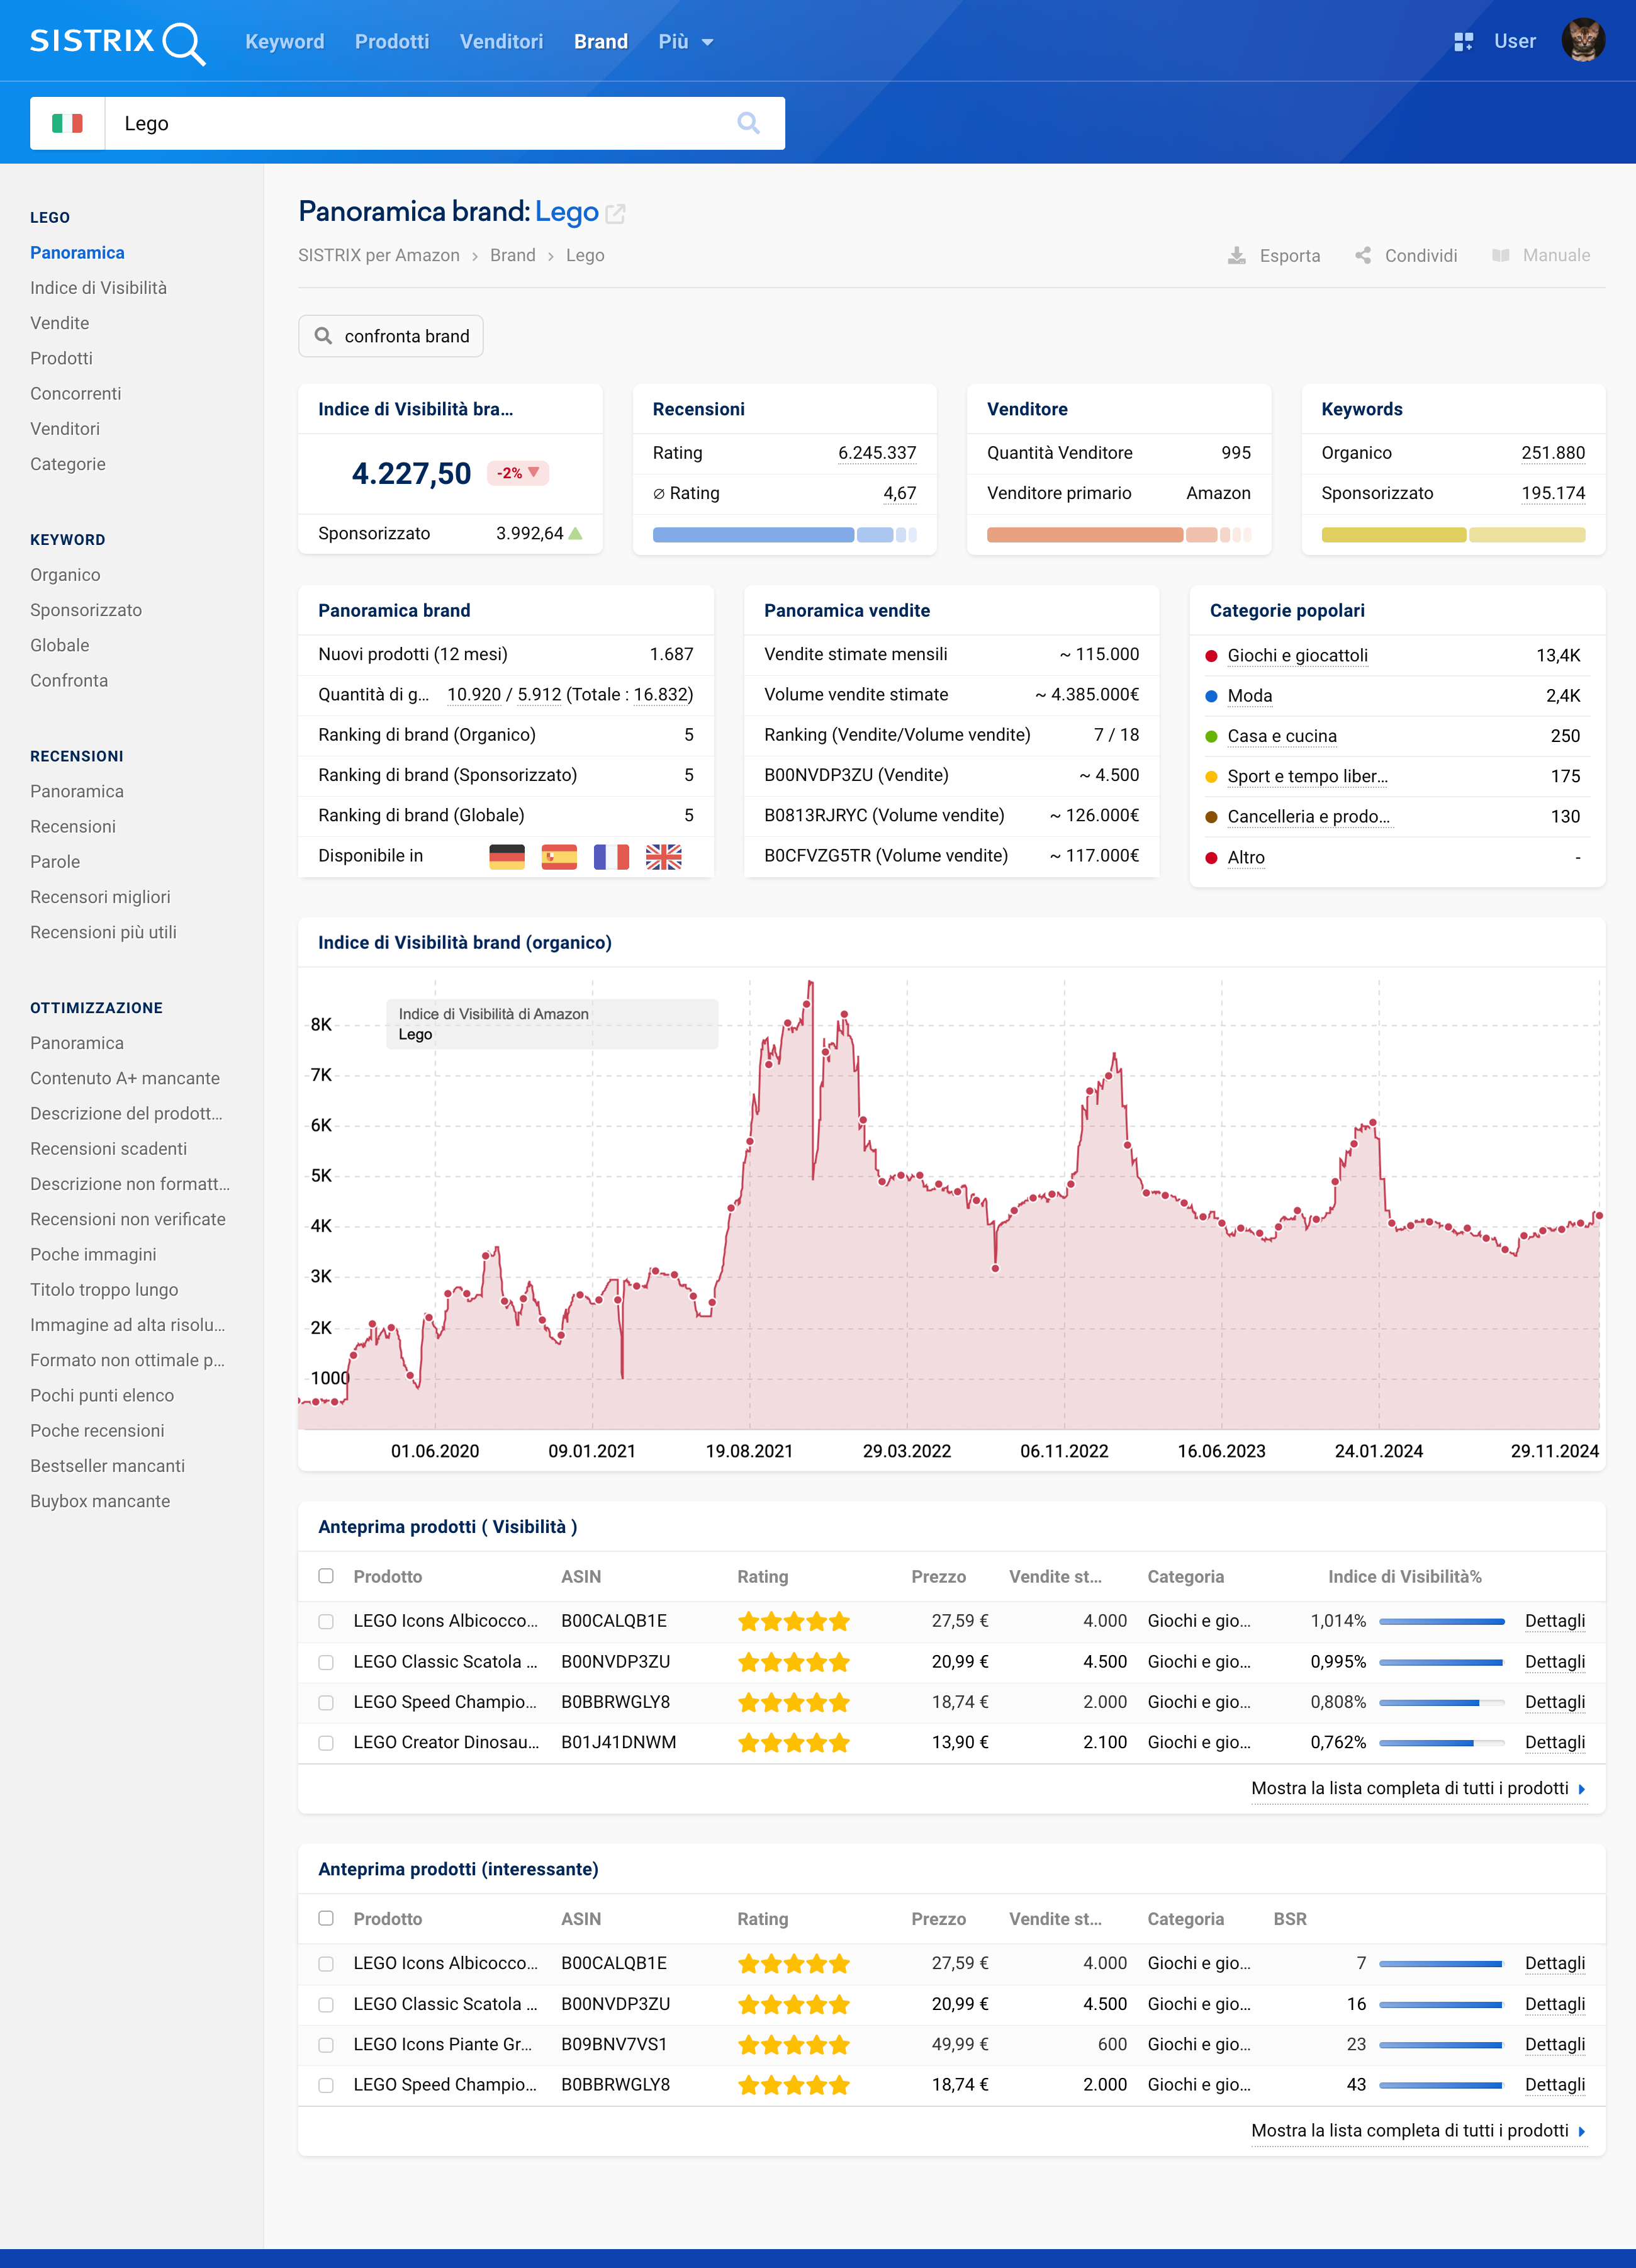Check LEGO Icons Albicocco row in Visibilità table
Viewport: 1636px width, 2268px height.
(326, 1622)
